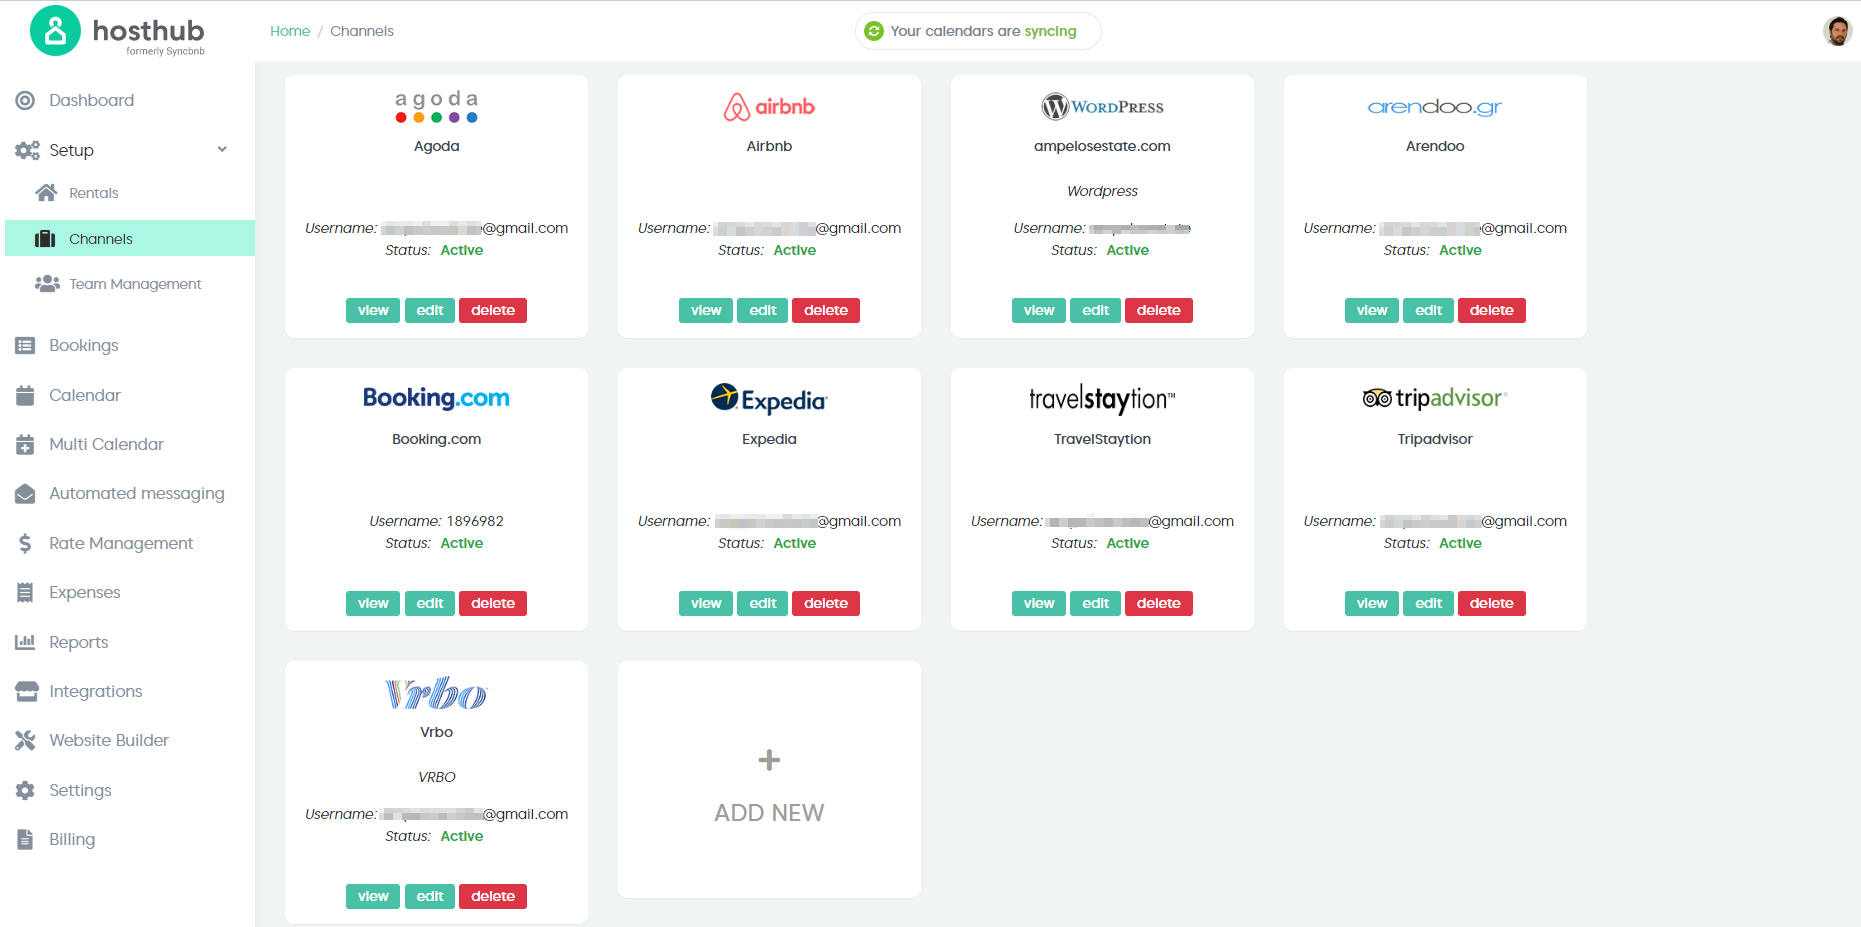This screenshot has width=1861, height=927.
Task: Click the Website Builder tools icon
Action: (x=25, y=740)
